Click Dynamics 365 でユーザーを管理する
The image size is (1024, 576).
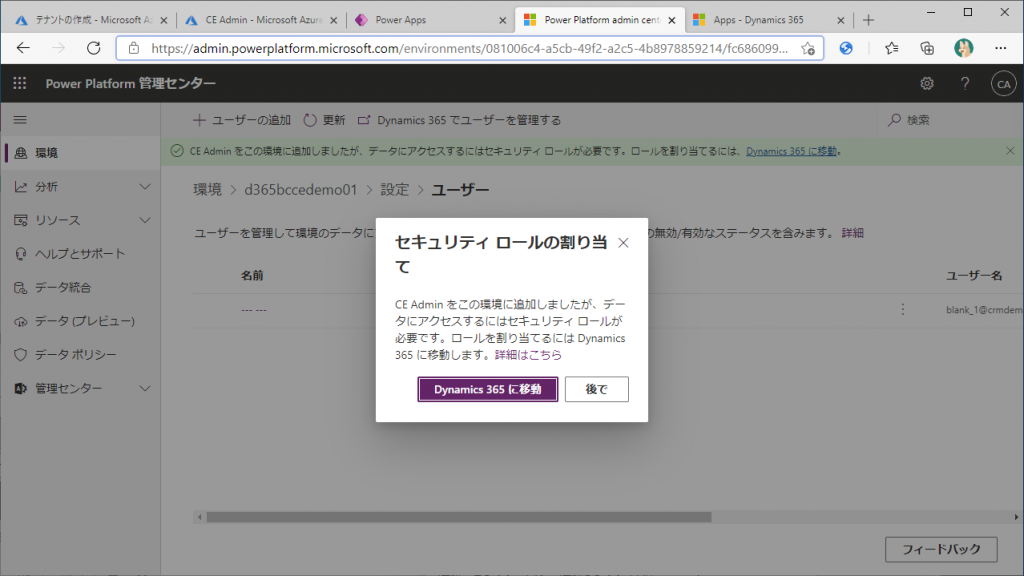(x=460, y=120)
